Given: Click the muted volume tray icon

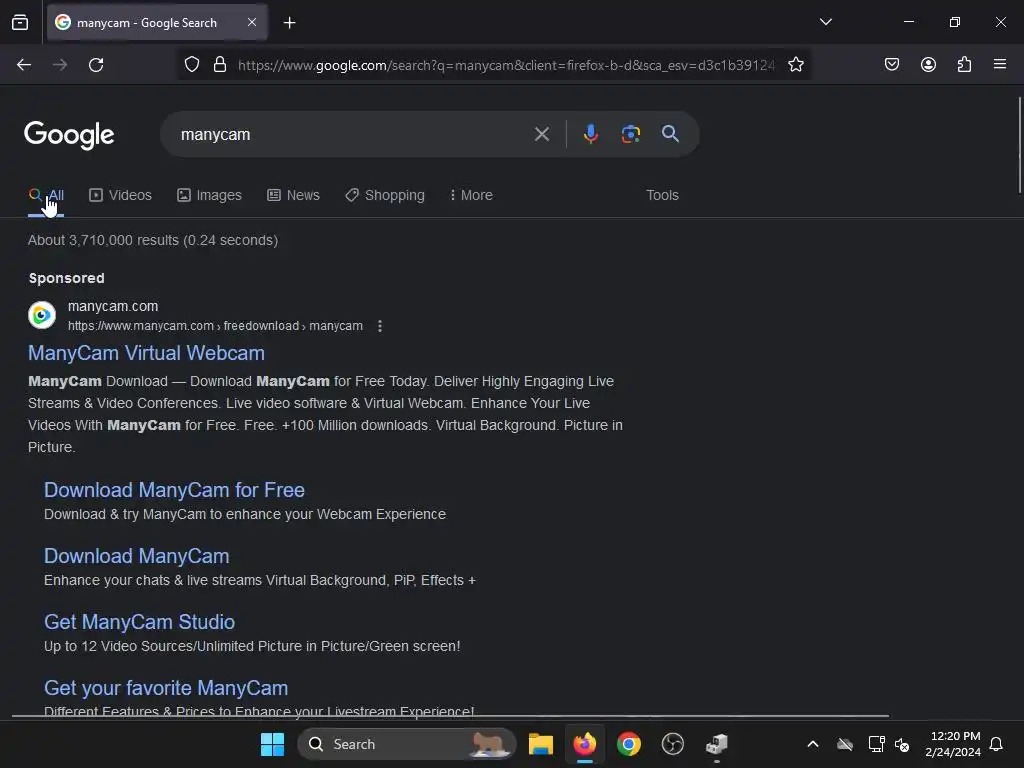Looking at the screenshot, I should coord(902,744).
